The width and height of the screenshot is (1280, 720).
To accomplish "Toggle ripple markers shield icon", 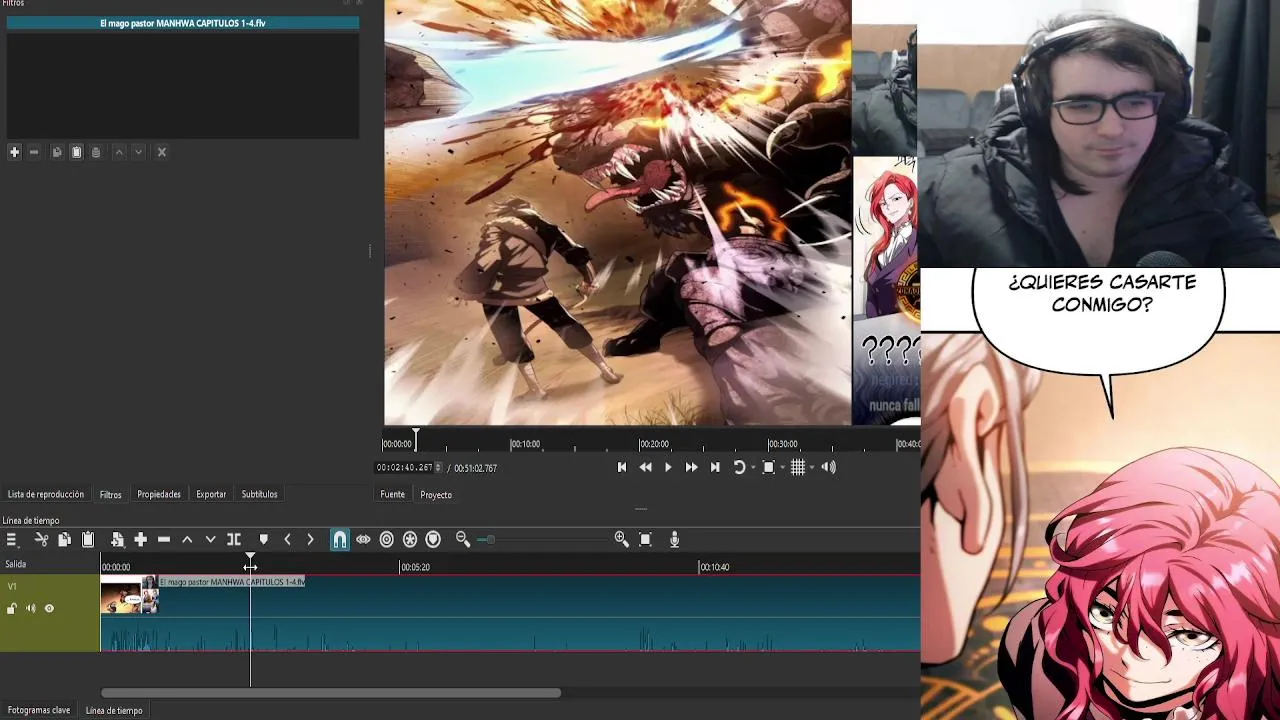I will coord(433,540).
